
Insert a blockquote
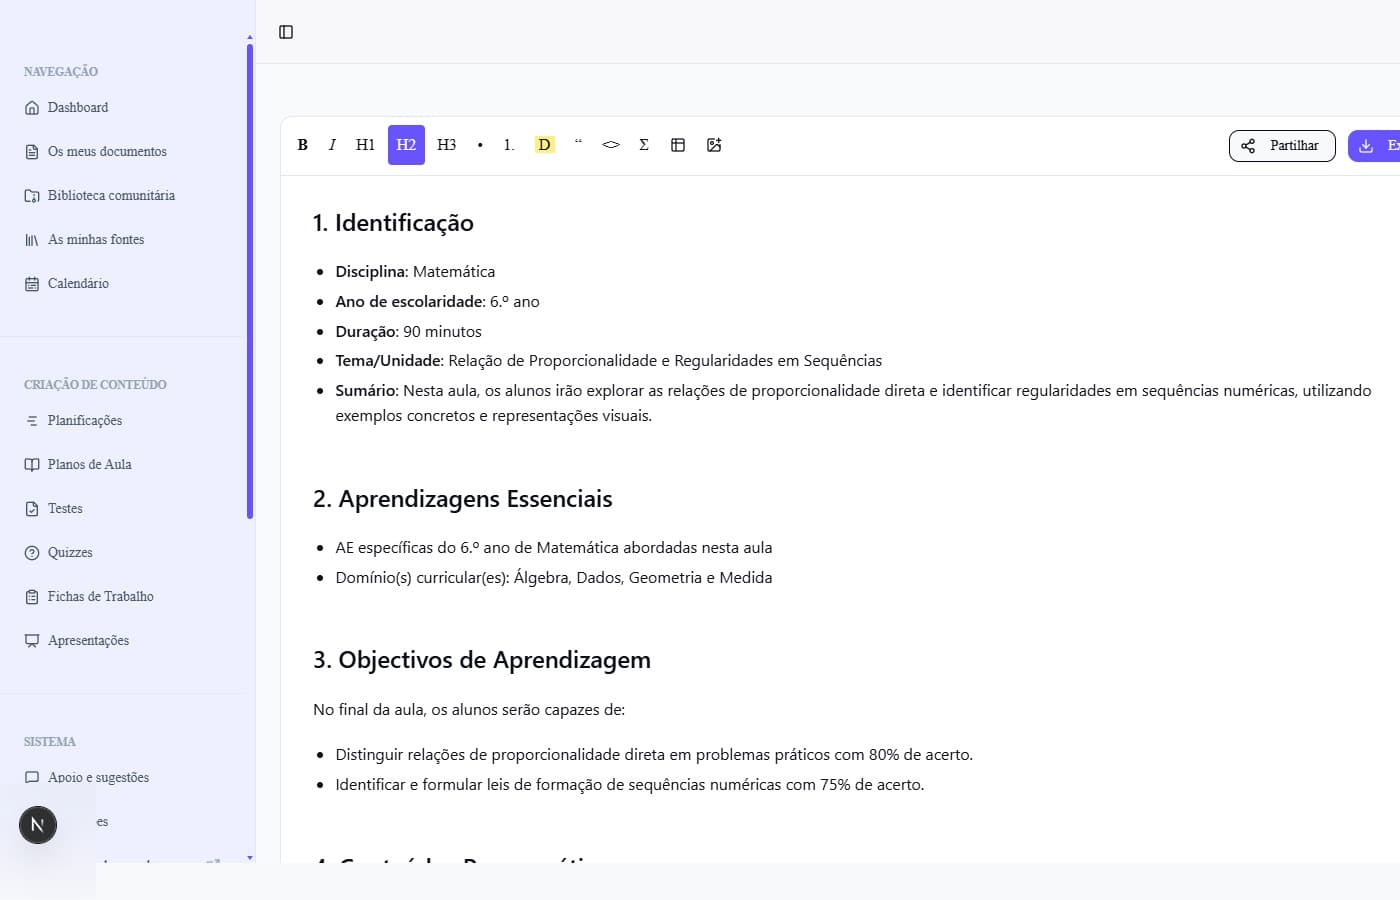click(x=578, y=145)
